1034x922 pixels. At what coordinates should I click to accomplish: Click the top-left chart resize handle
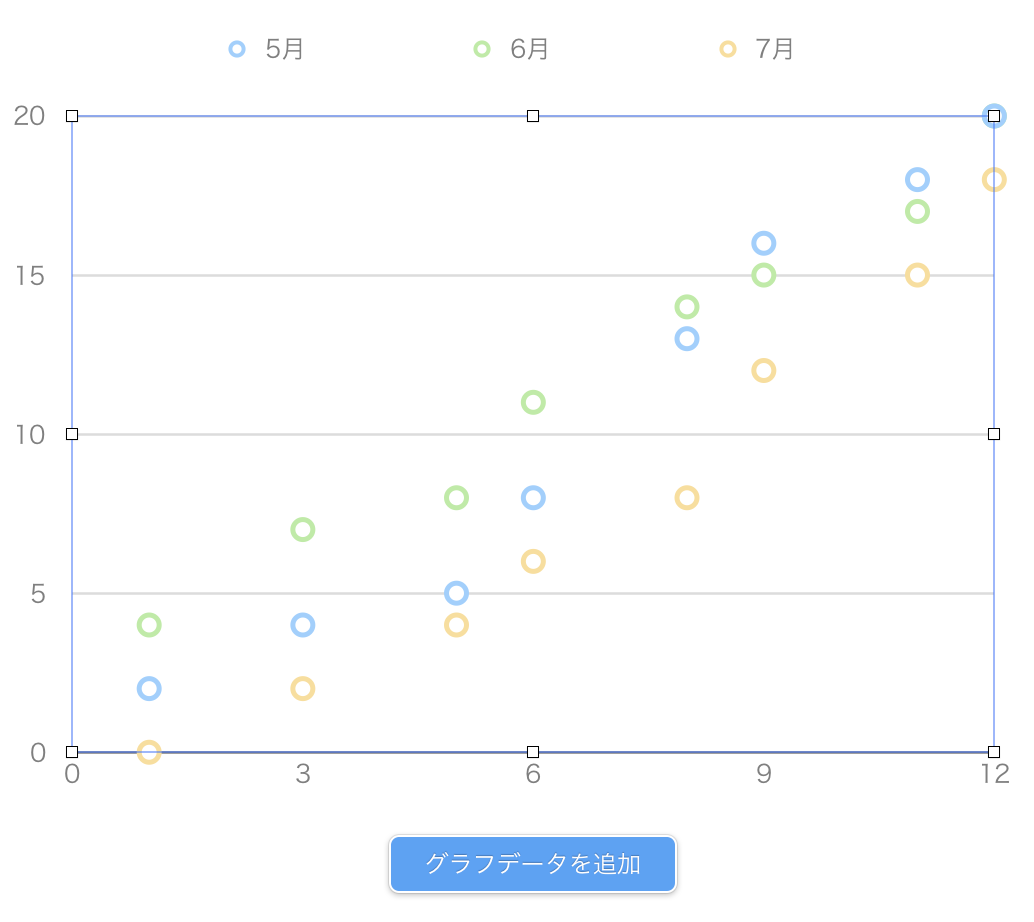pyautogui.click(x=72, y=116)
